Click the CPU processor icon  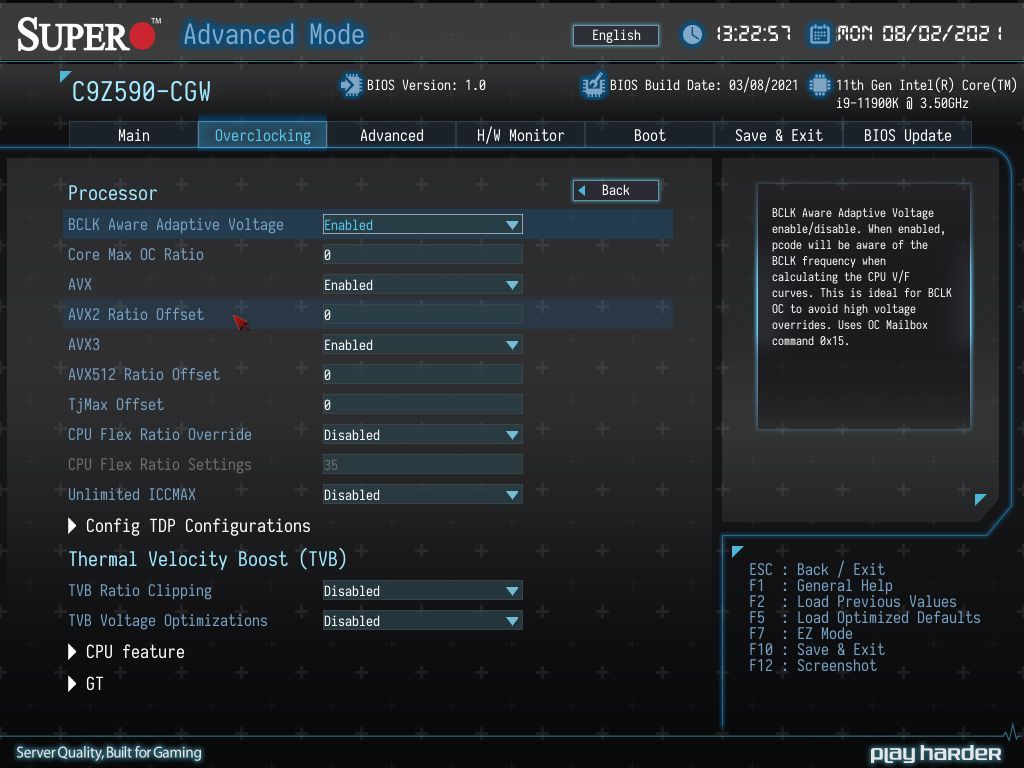pyautogui.click(x=820, y=85)
